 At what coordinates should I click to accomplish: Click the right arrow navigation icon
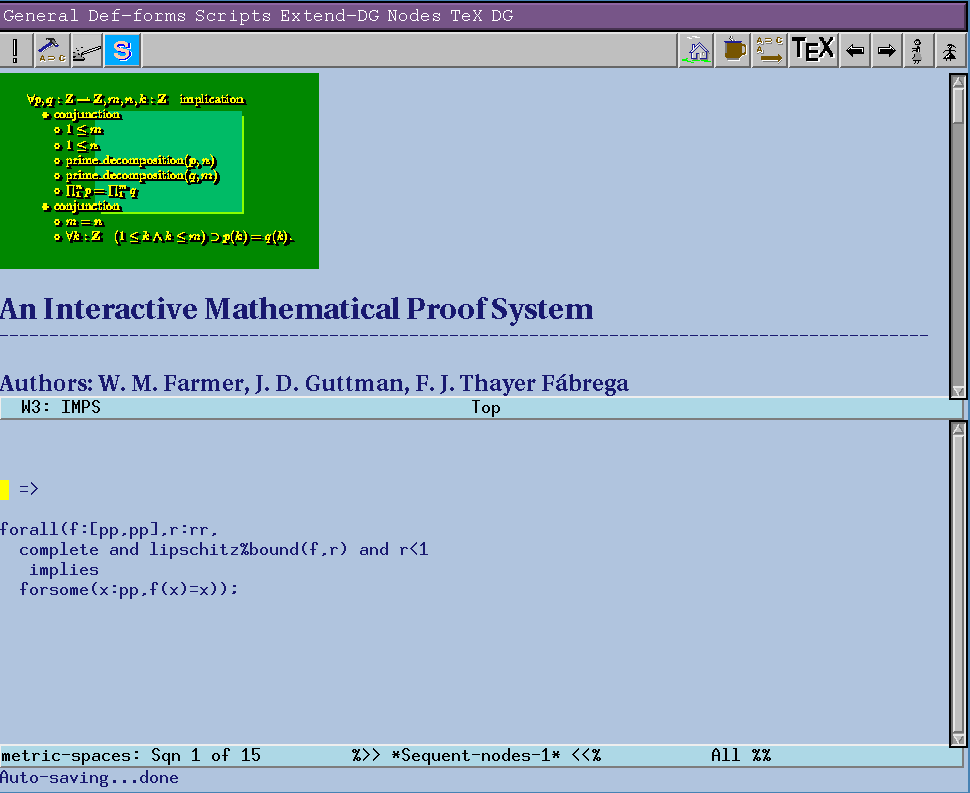886,50
